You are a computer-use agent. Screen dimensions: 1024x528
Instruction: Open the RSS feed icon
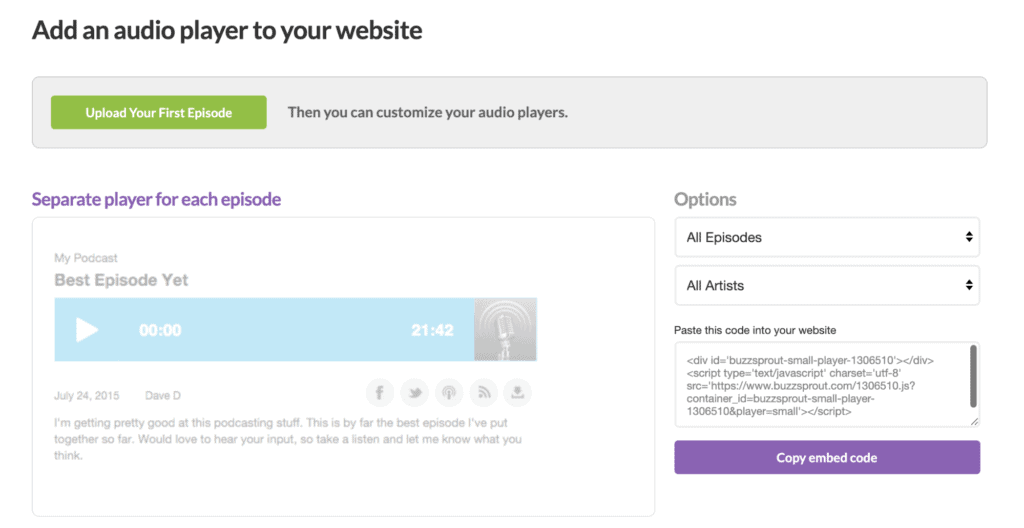pos(483,393)
